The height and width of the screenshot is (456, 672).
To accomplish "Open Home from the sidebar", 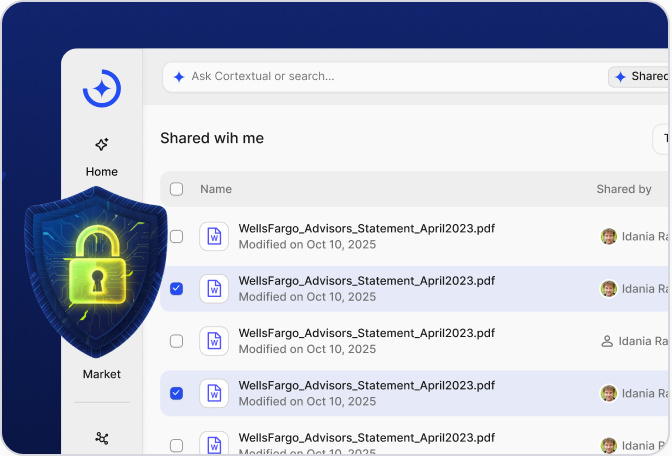I will click(x=101, y=156).
